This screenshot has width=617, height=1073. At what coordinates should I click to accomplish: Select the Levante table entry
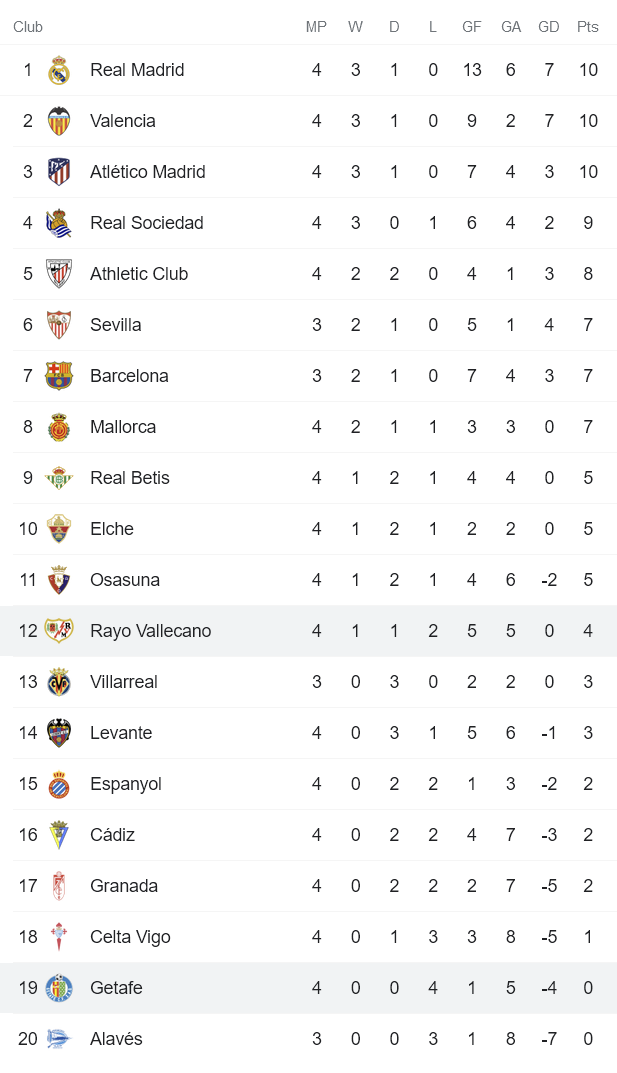(x=121, y=733)
